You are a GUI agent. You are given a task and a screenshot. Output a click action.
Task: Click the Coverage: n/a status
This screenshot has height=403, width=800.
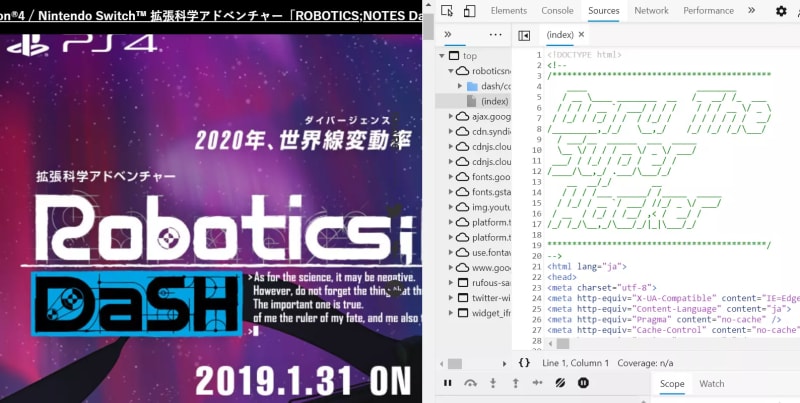[645, 363]
